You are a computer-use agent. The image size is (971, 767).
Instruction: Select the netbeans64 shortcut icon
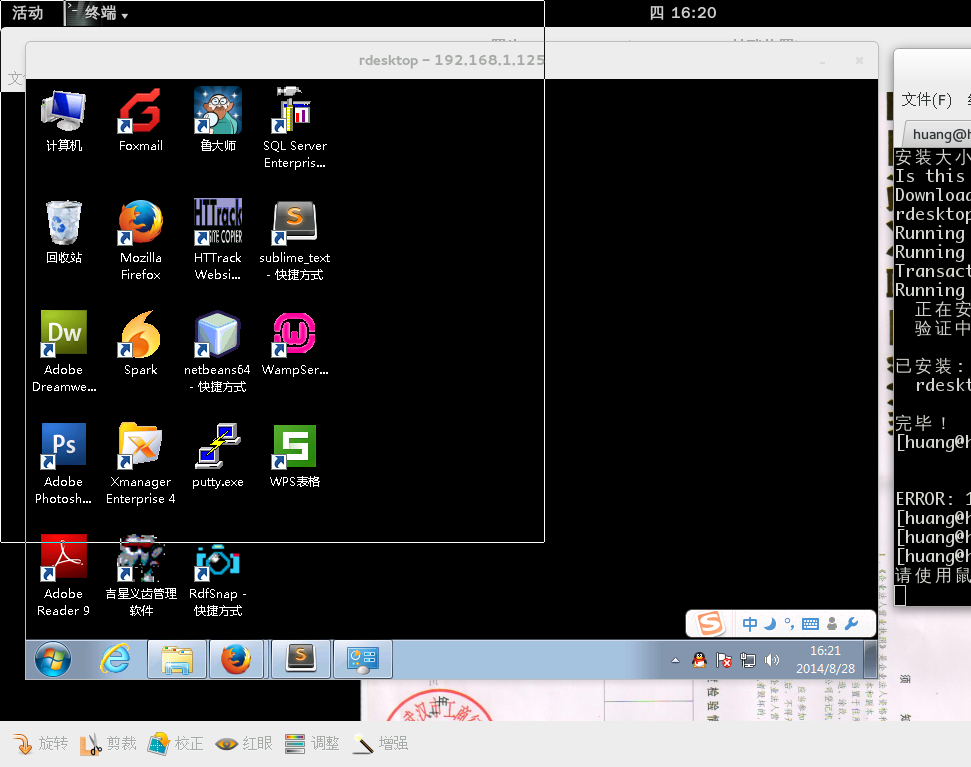tap(217, 353)
